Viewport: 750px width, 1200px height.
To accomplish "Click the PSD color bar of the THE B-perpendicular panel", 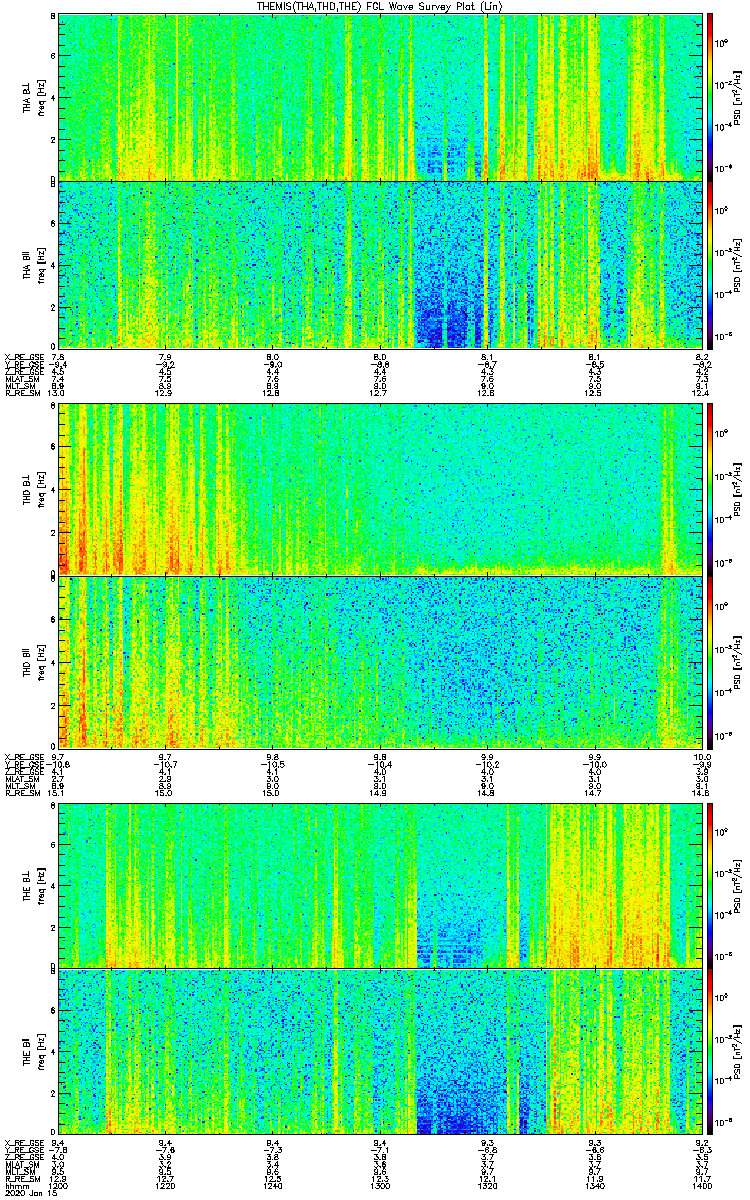I will [711, 885].
